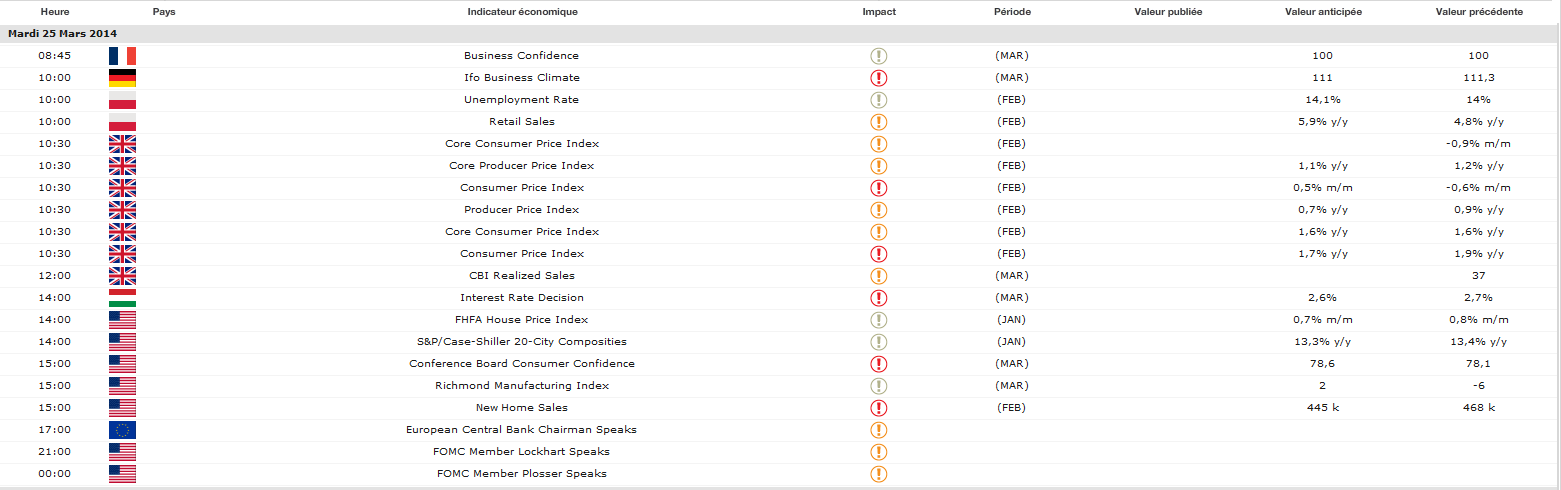1561x490 pixels.
Task: Click impact icon for Richmond Manufacturing Index
Action: (879, 386)
